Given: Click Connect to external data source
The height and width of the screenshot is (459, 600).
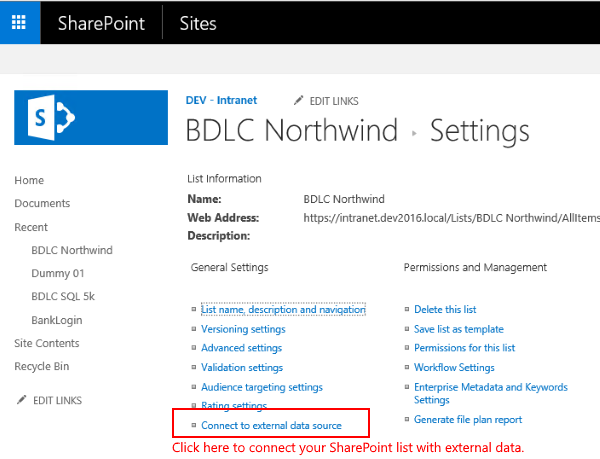Looking at the screenshot, I should point(271,426).
